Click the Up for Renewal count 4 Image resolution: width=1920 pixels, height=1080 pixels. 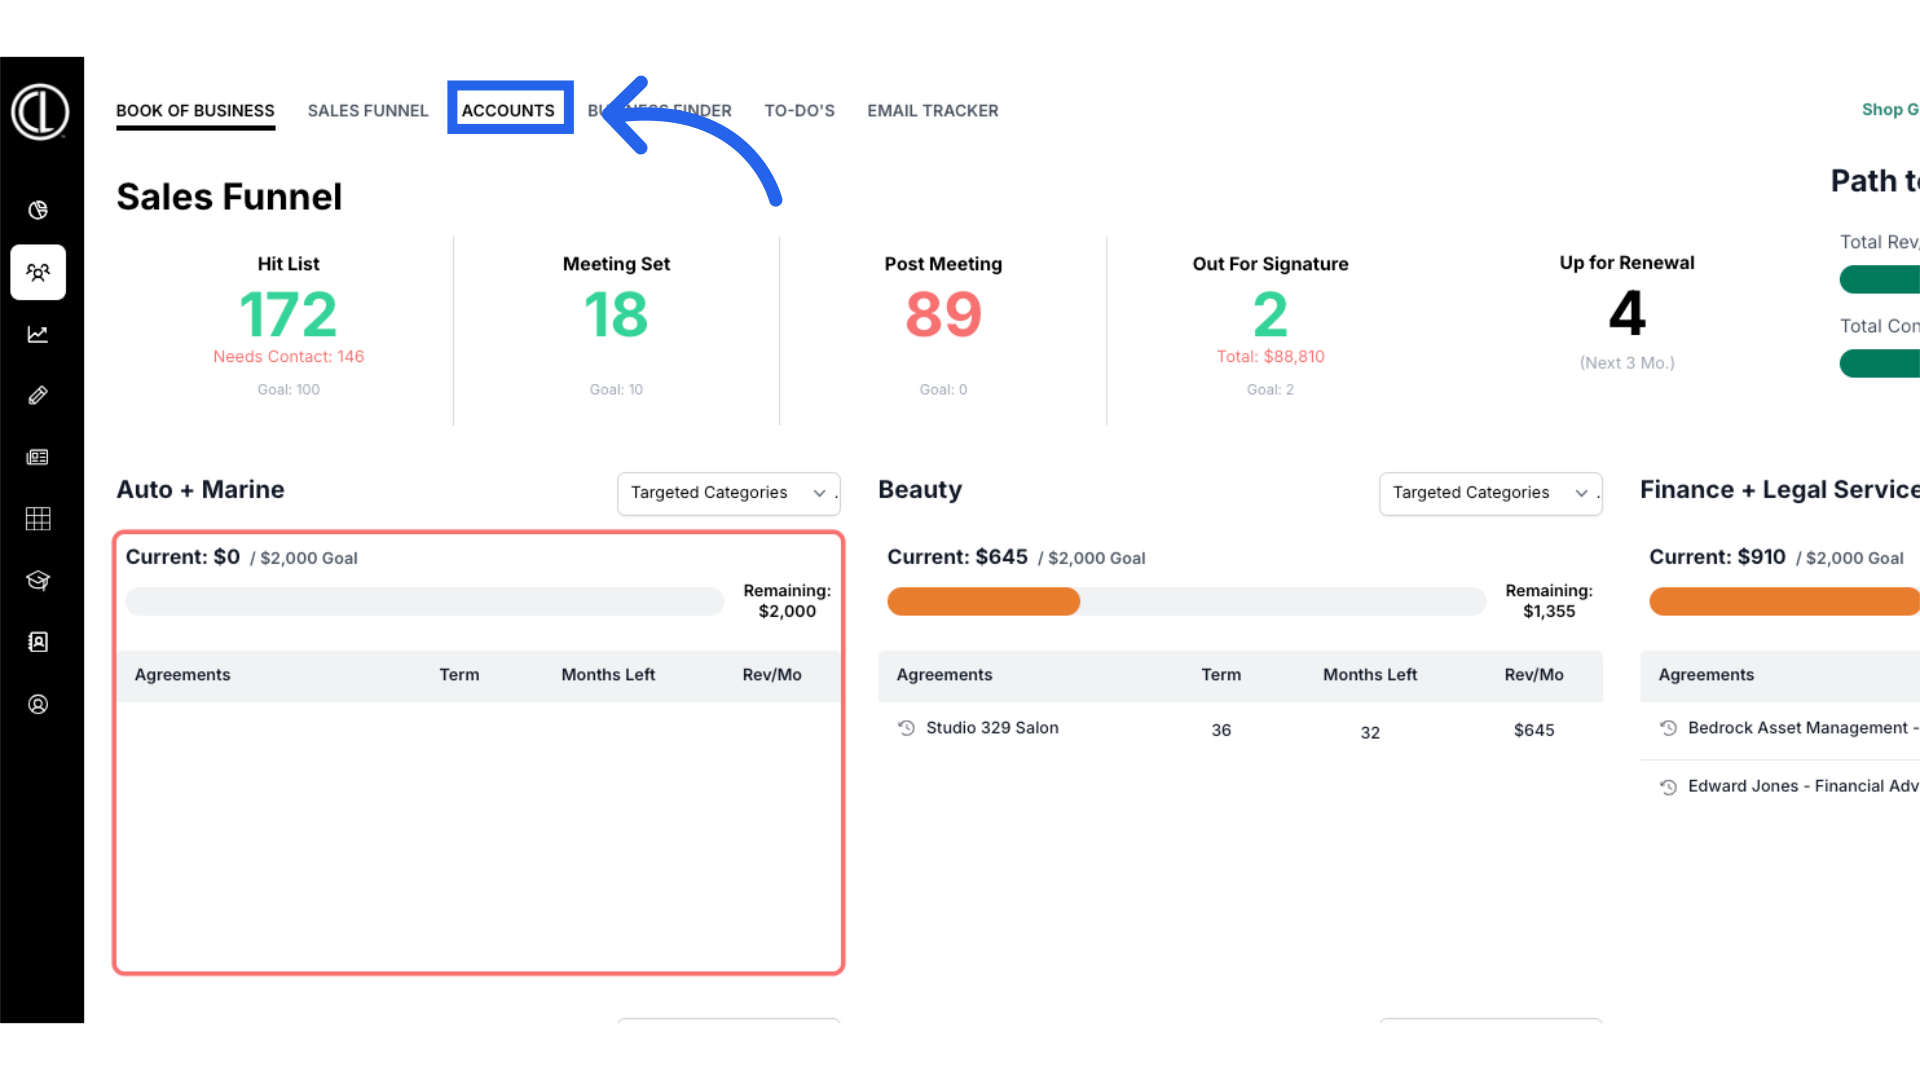(x=1627, y=314)
